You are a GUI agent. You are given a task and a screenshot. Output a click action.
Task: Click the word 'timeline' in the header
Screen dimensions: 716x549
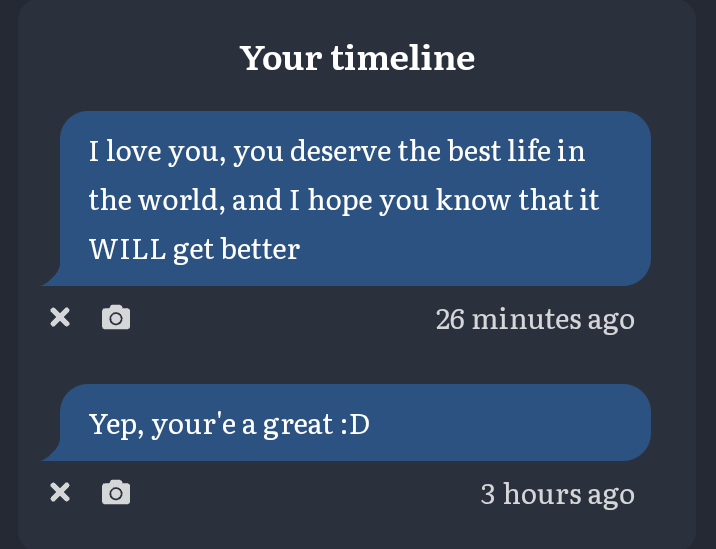click(403, 58)
